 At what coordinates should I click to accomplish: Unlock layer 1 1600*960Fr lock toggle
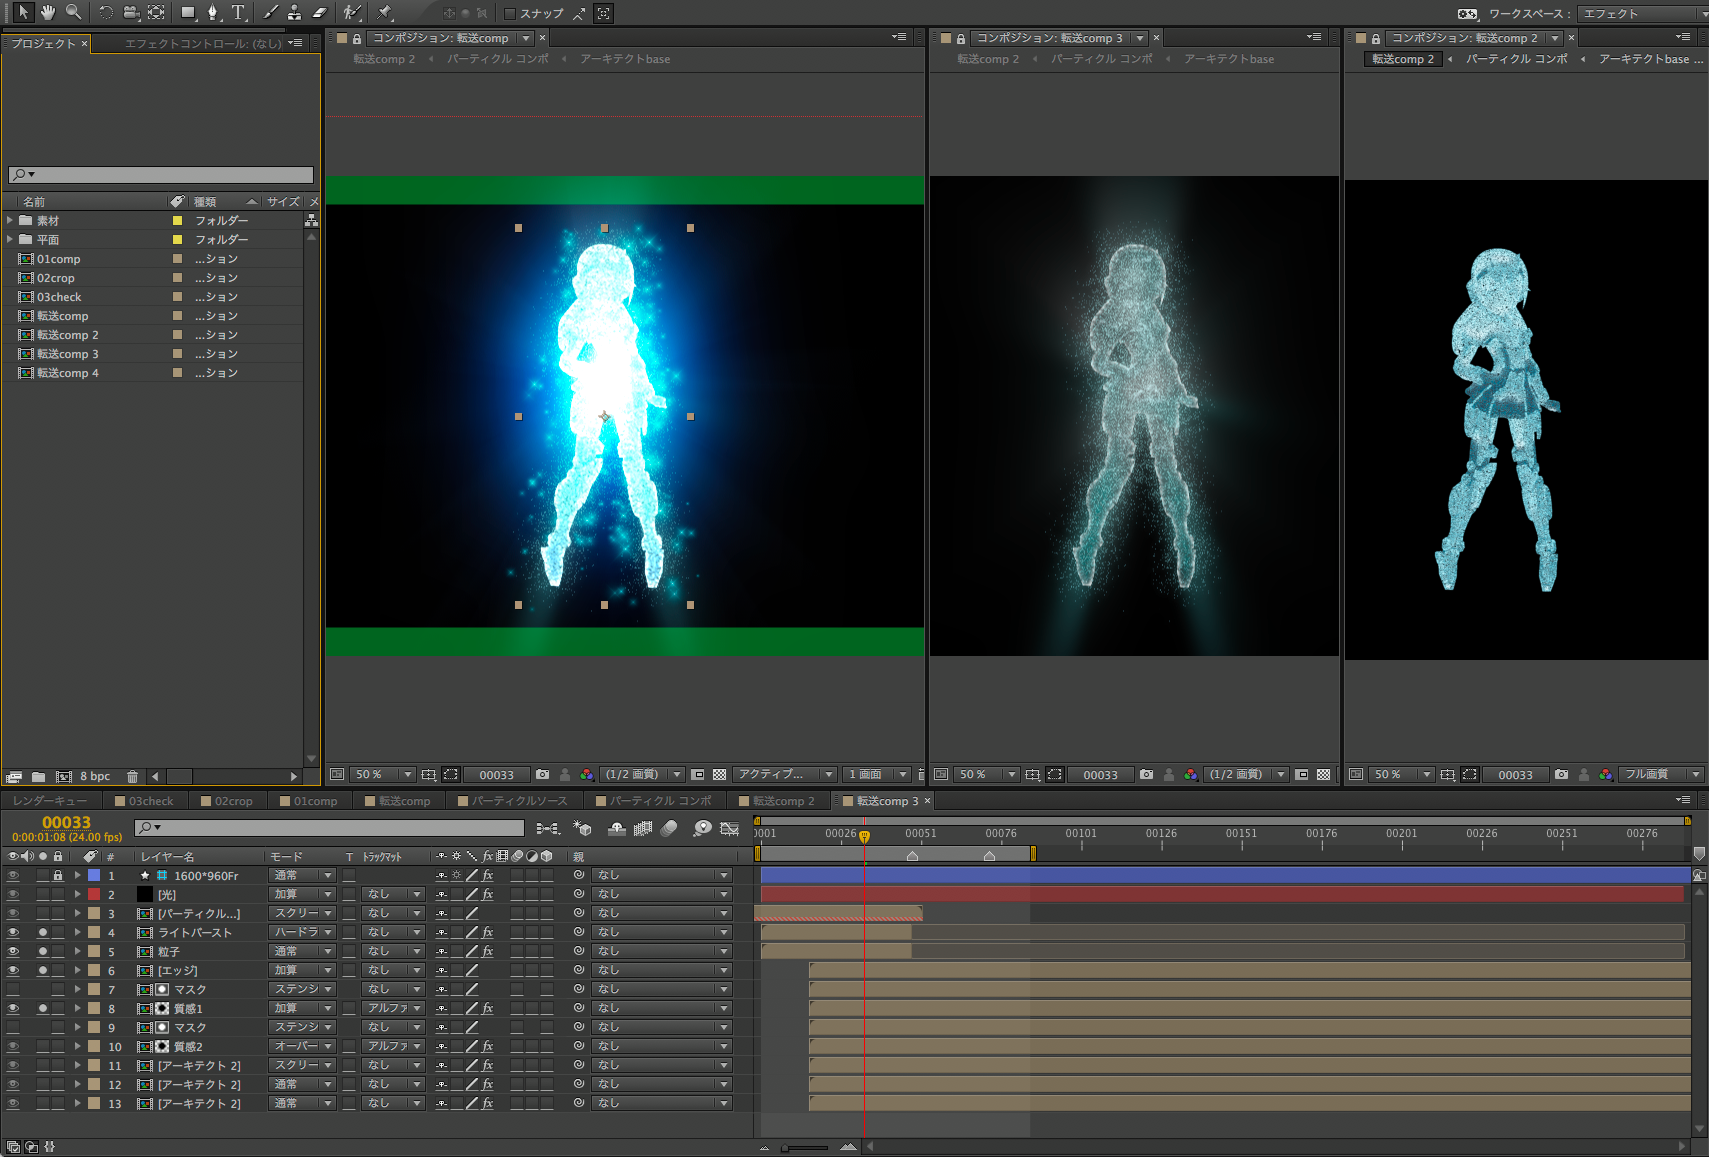click(x=58, y=875)
